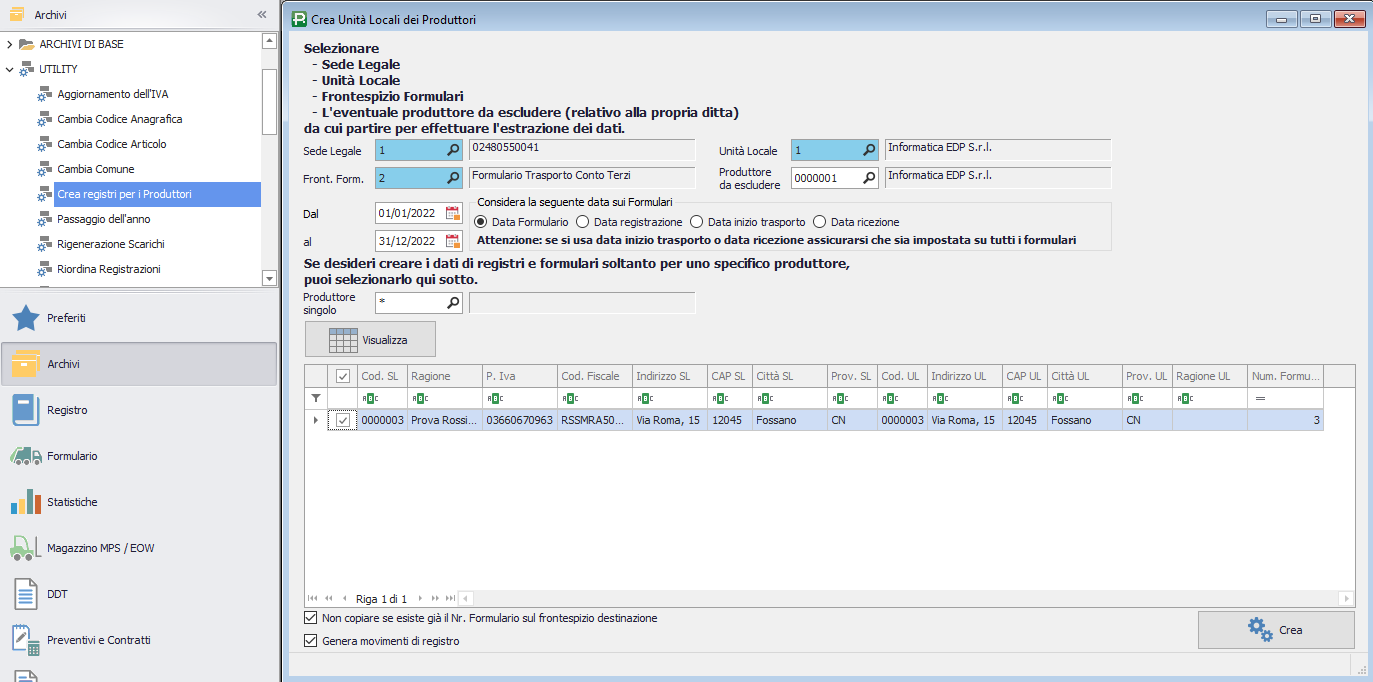
Task: Click the Unità Locale lookup magnifier icon
Action: click(869, 150)
